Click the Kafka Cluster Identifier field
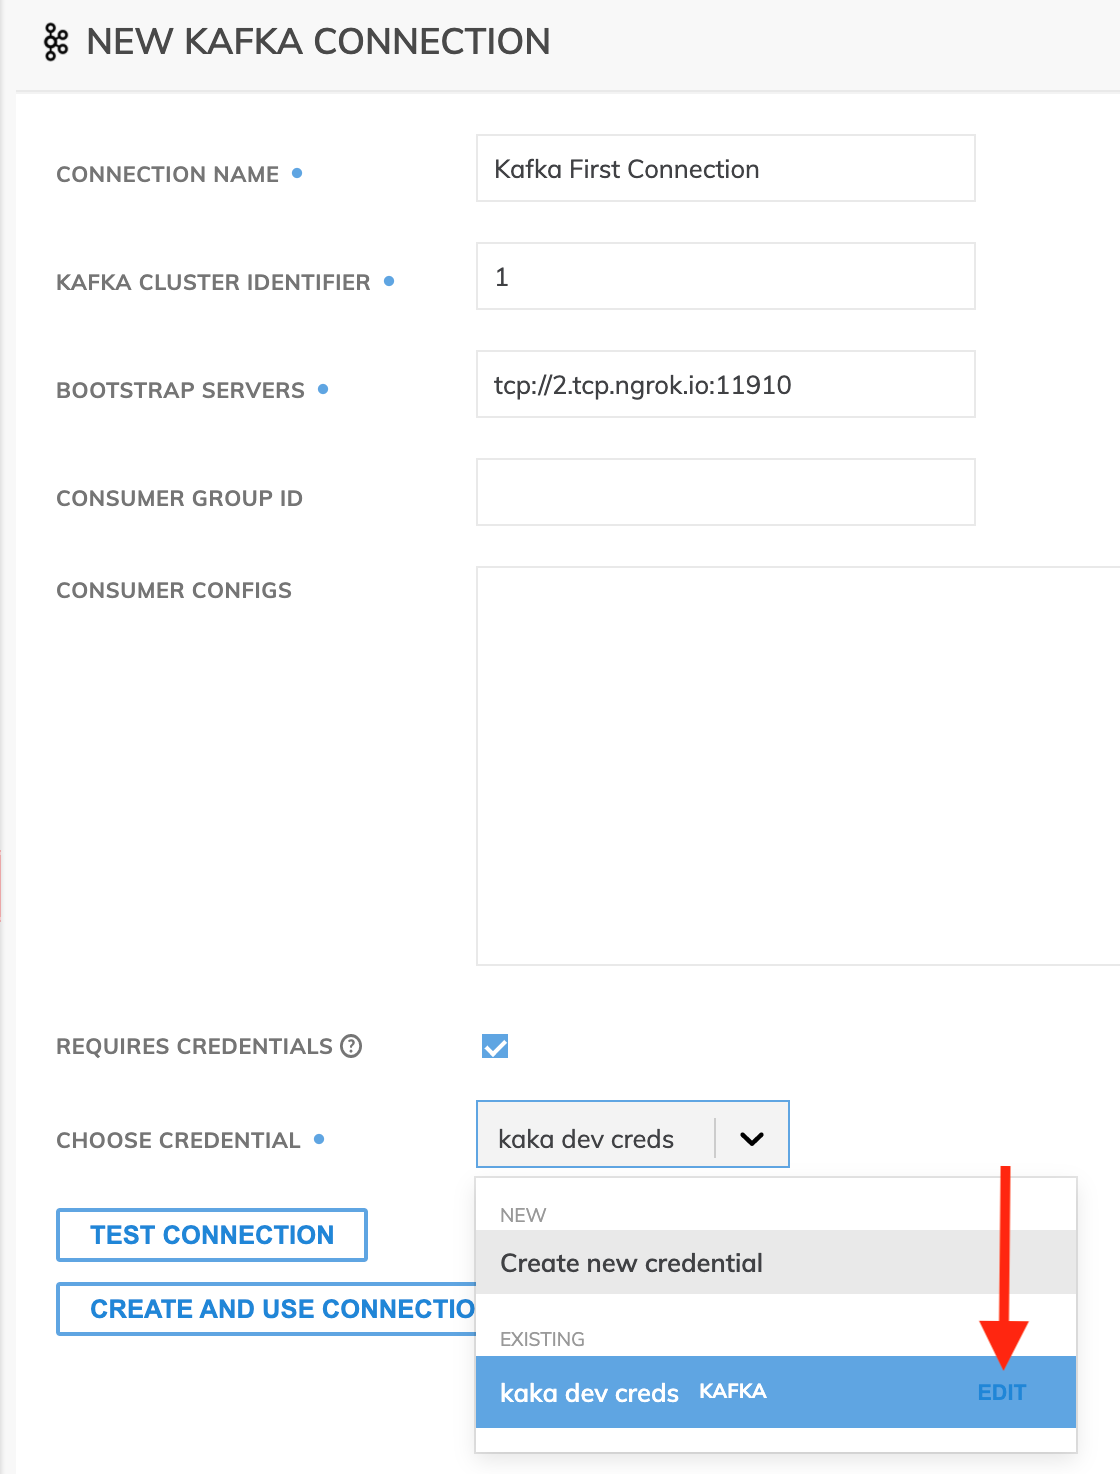1120x1474 pixels. (x=726, y=276)
